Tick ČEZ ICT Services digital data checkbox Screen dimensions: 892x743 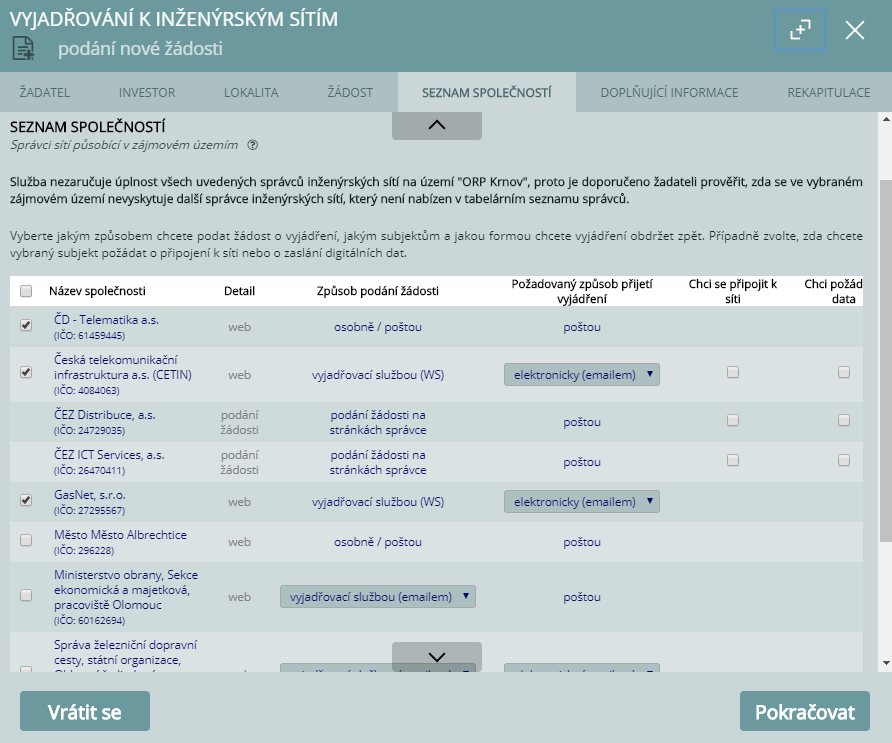844,460
